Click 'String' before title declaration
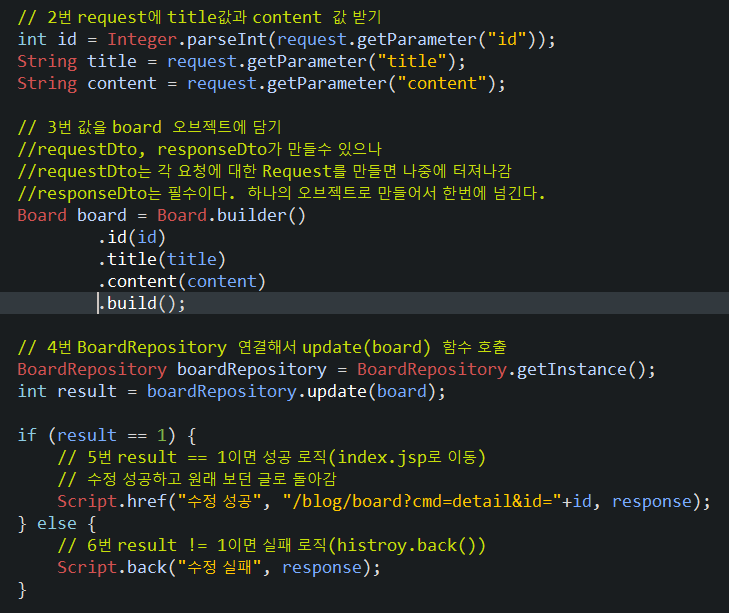 click(47, 61)
